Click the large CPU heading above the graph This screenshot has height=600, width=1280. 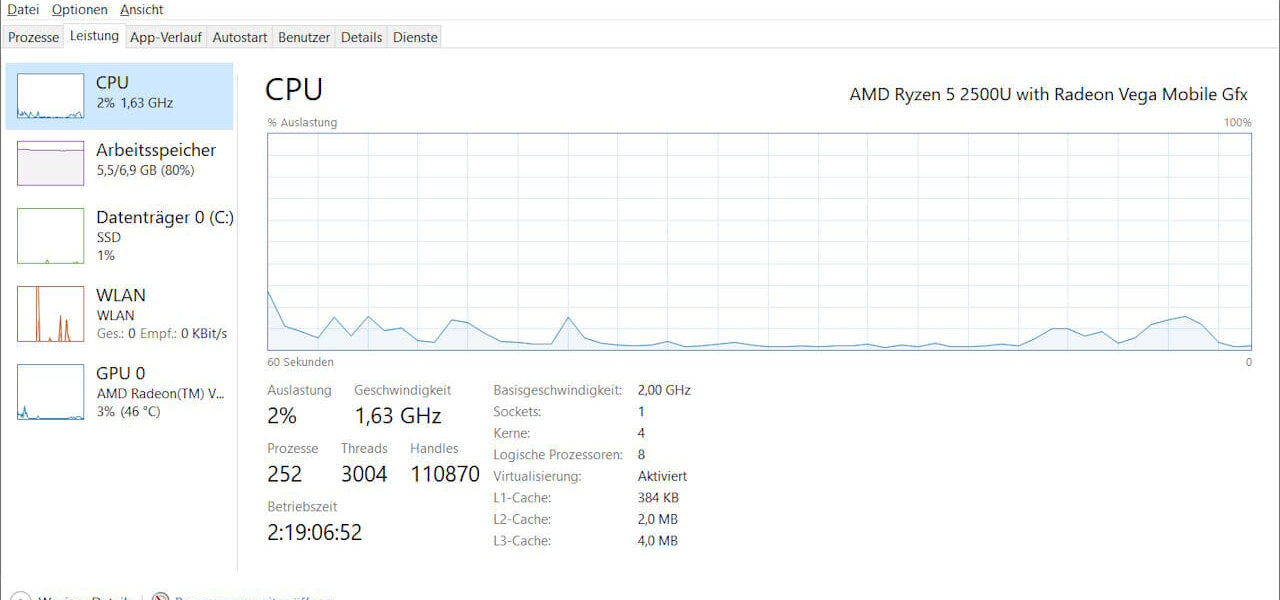tap(294, 89)
